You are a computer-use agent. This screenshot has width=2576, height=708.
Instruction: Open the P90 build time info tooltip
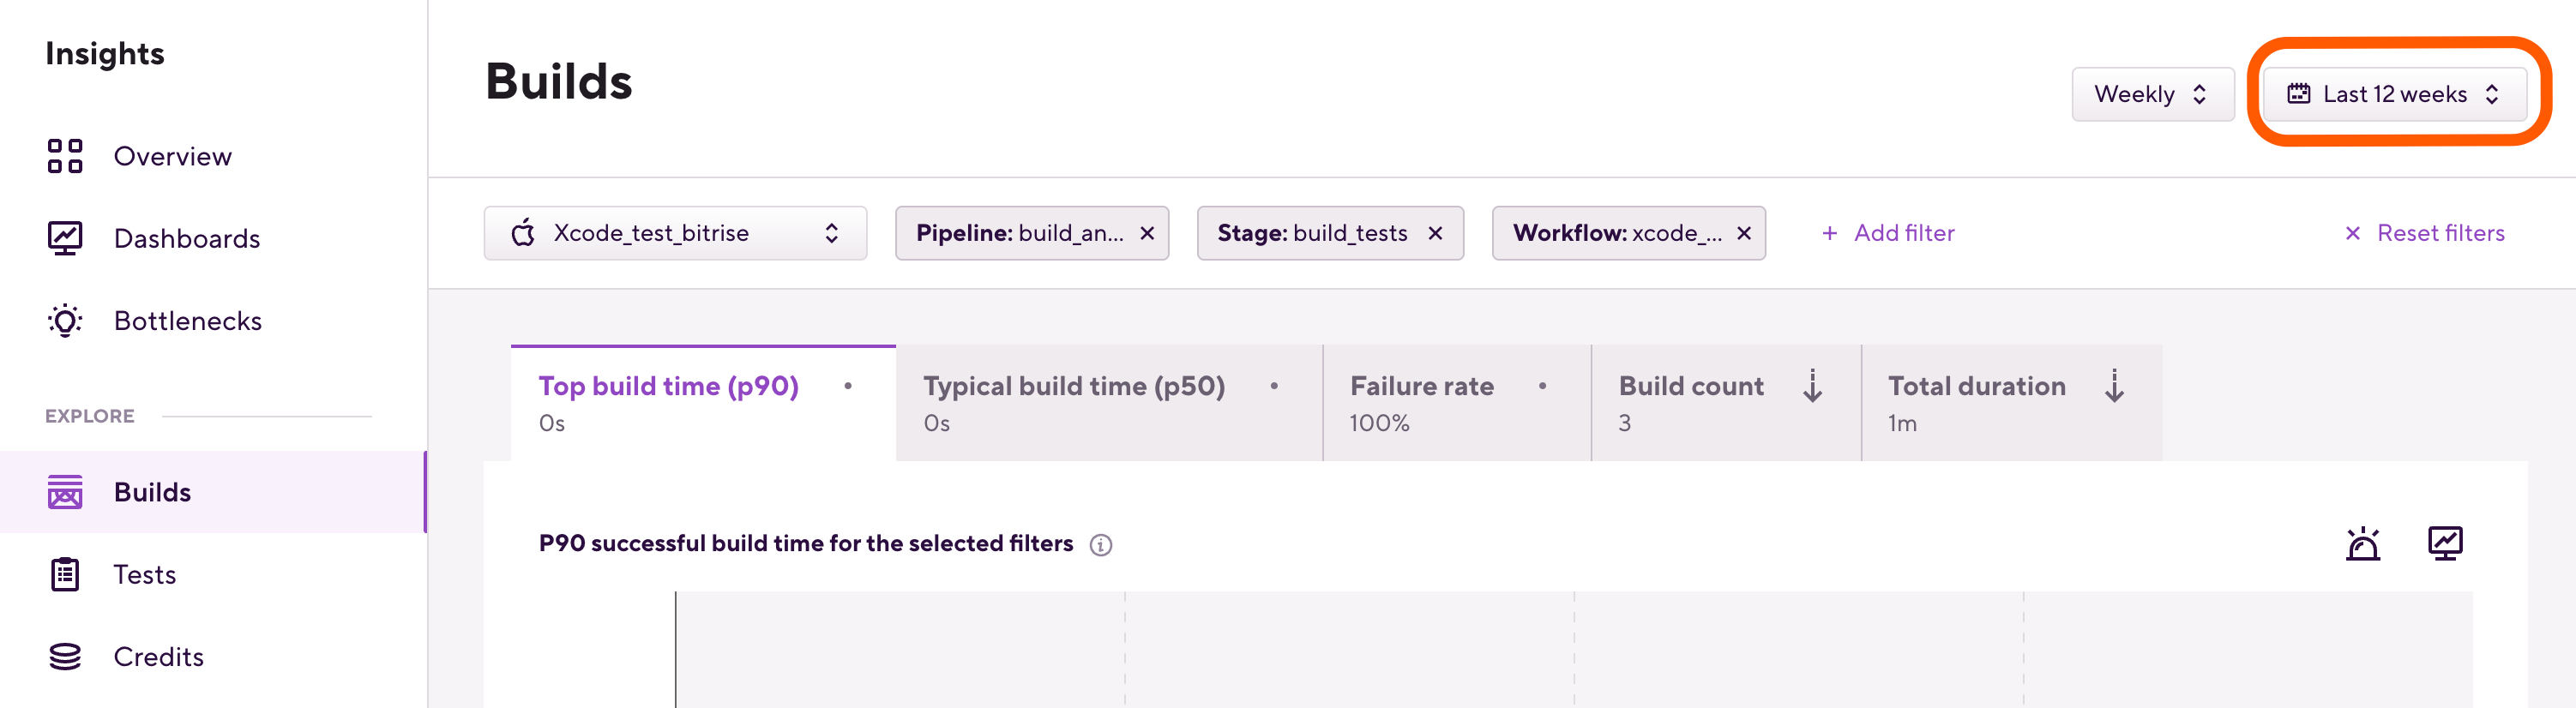(x=1100, y=545)
